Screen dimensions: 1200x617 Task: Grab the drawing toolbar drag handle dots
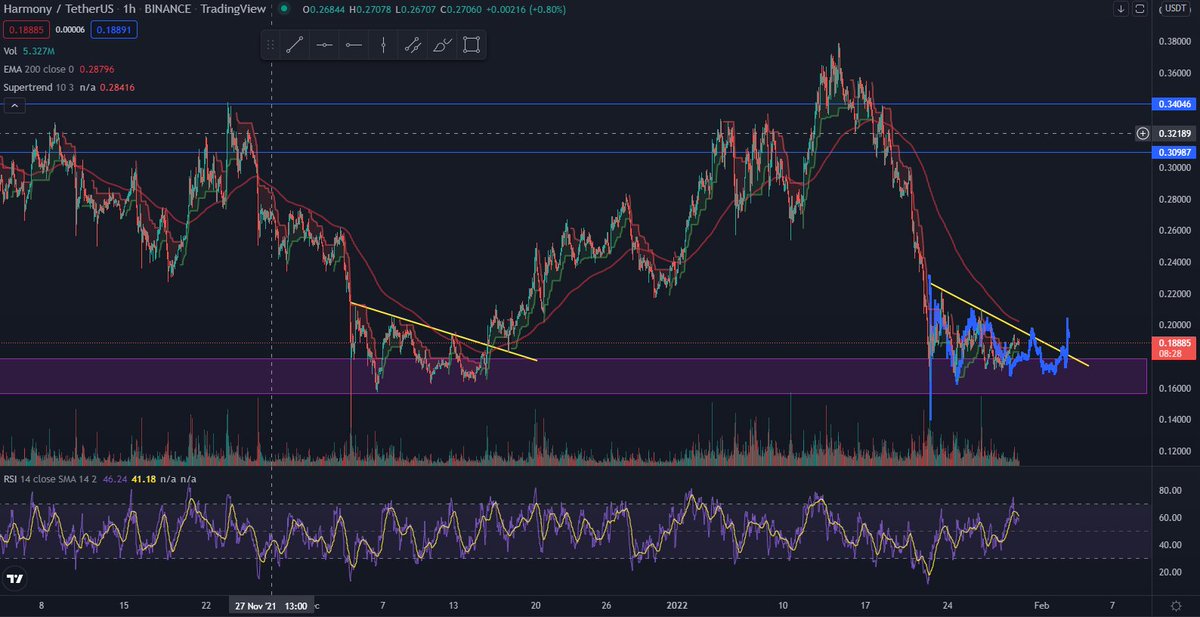(x=270, y=44)
